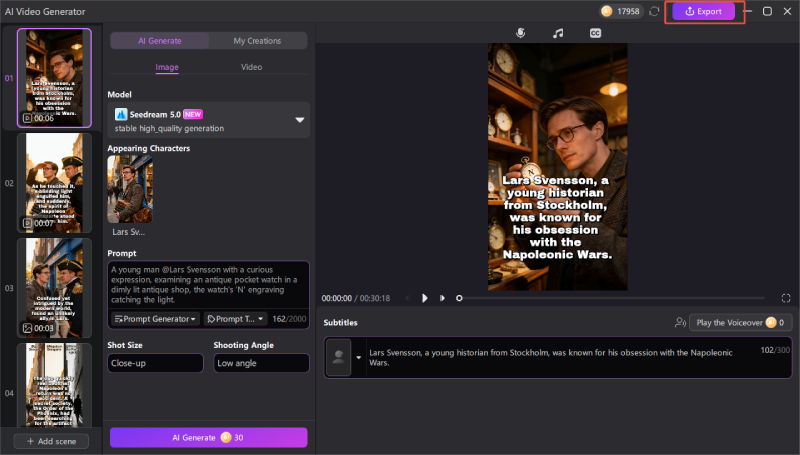Viewport: 800px width, 455px height.
Task: Expand the subtitle speaker dropdown arrow
Action: [359, 358]
